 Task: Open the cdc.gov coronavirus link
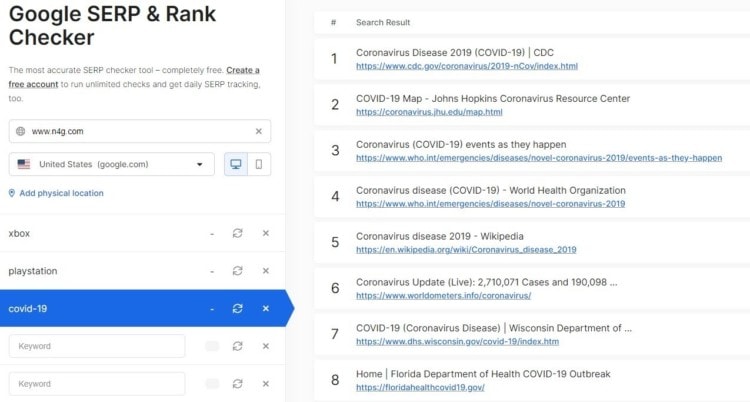pyautogui.click(x=467, y=66)
